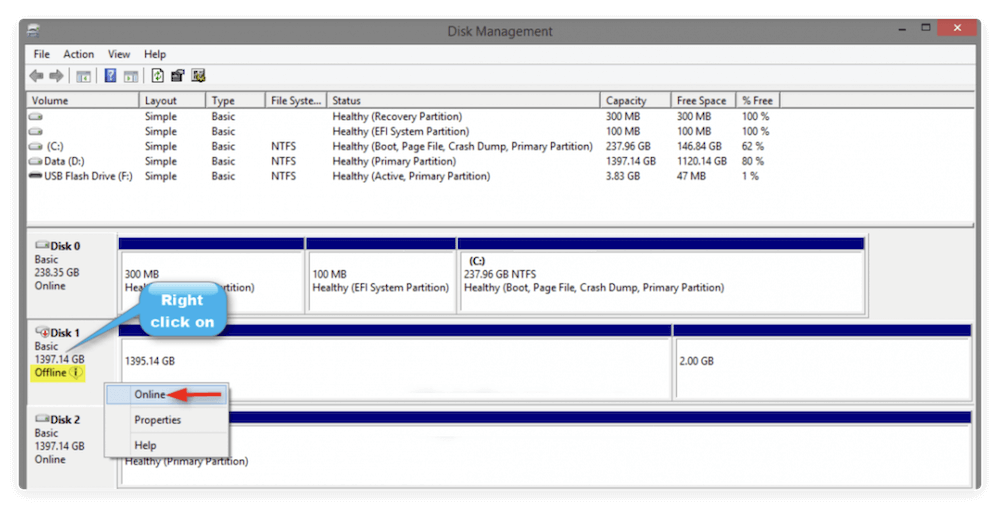Image resolution: width=1000 pixels, height=508 pixels.
Task: Click the Forward arrow toolbar icon
Action: pos(57,76)
